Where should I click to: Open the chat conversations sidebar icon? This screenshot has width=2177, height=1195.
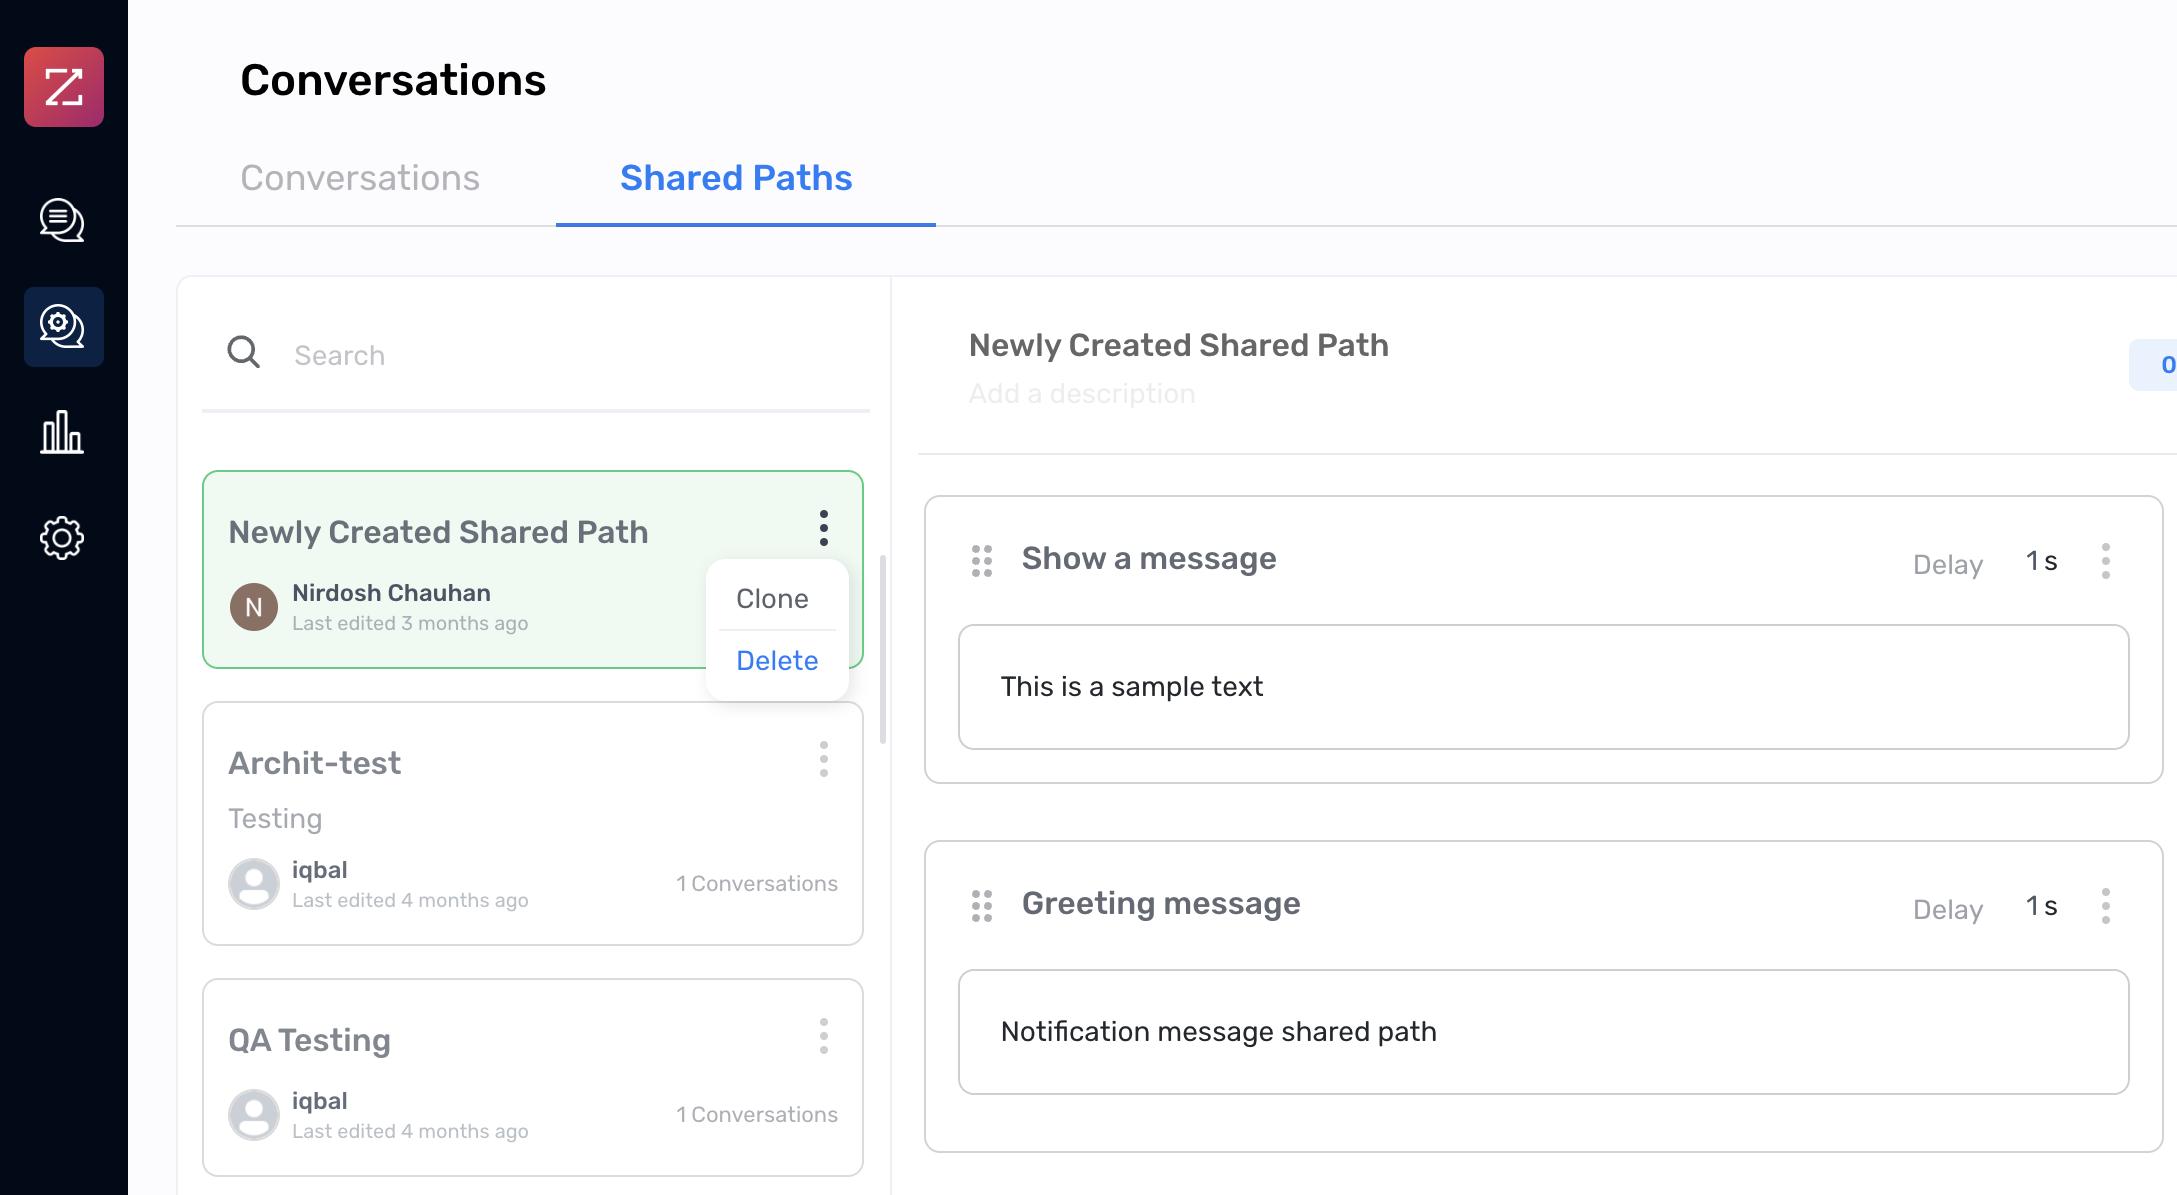(x=62, y=221)
